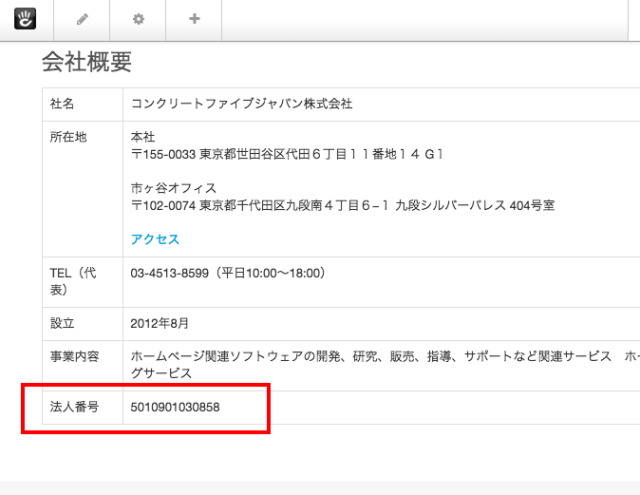The image size is (640, 495).
Task: Select the 所在地 label cell
Action: pyautogui.click(x=82, y=189)
